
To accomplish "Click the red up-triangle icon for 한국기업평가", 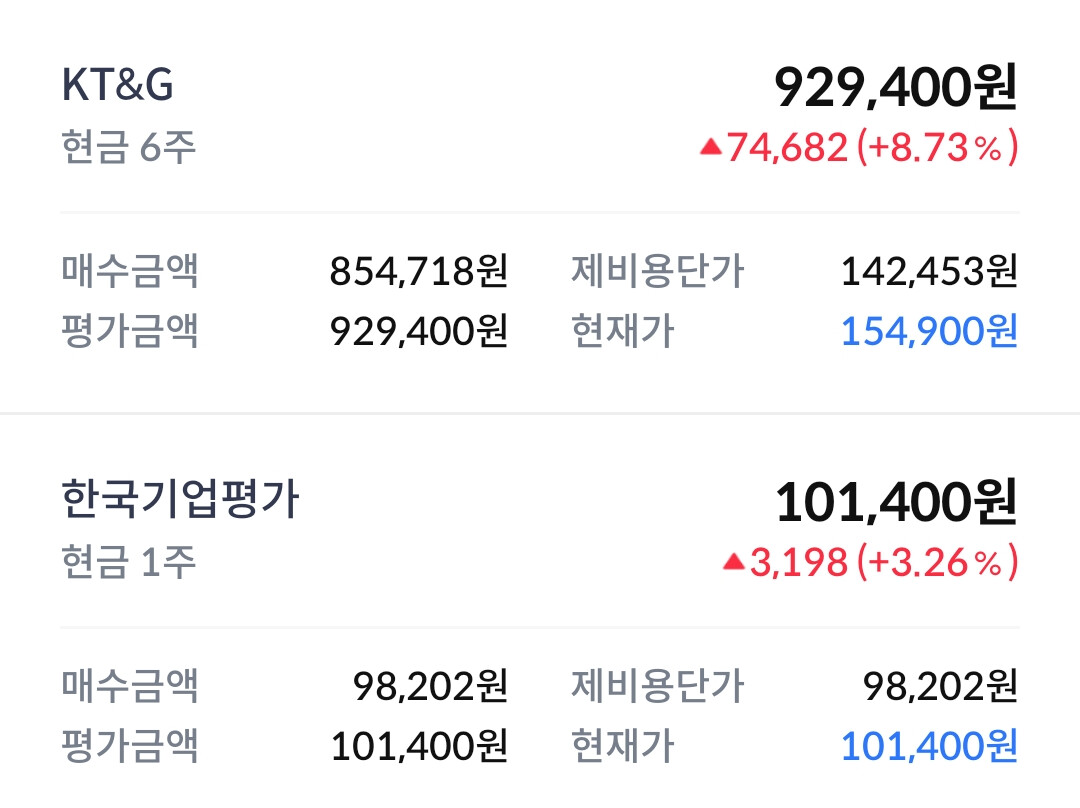I will click(733, 563).
